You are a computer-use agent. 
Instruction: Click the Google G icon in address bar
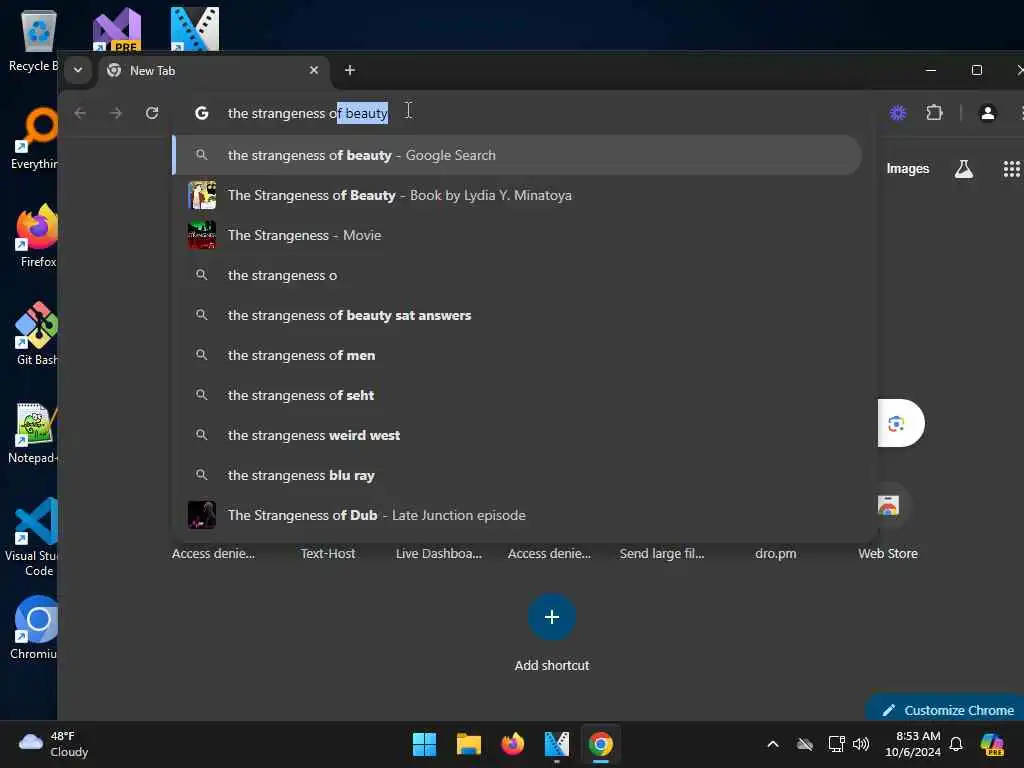[x=202, y=113]
